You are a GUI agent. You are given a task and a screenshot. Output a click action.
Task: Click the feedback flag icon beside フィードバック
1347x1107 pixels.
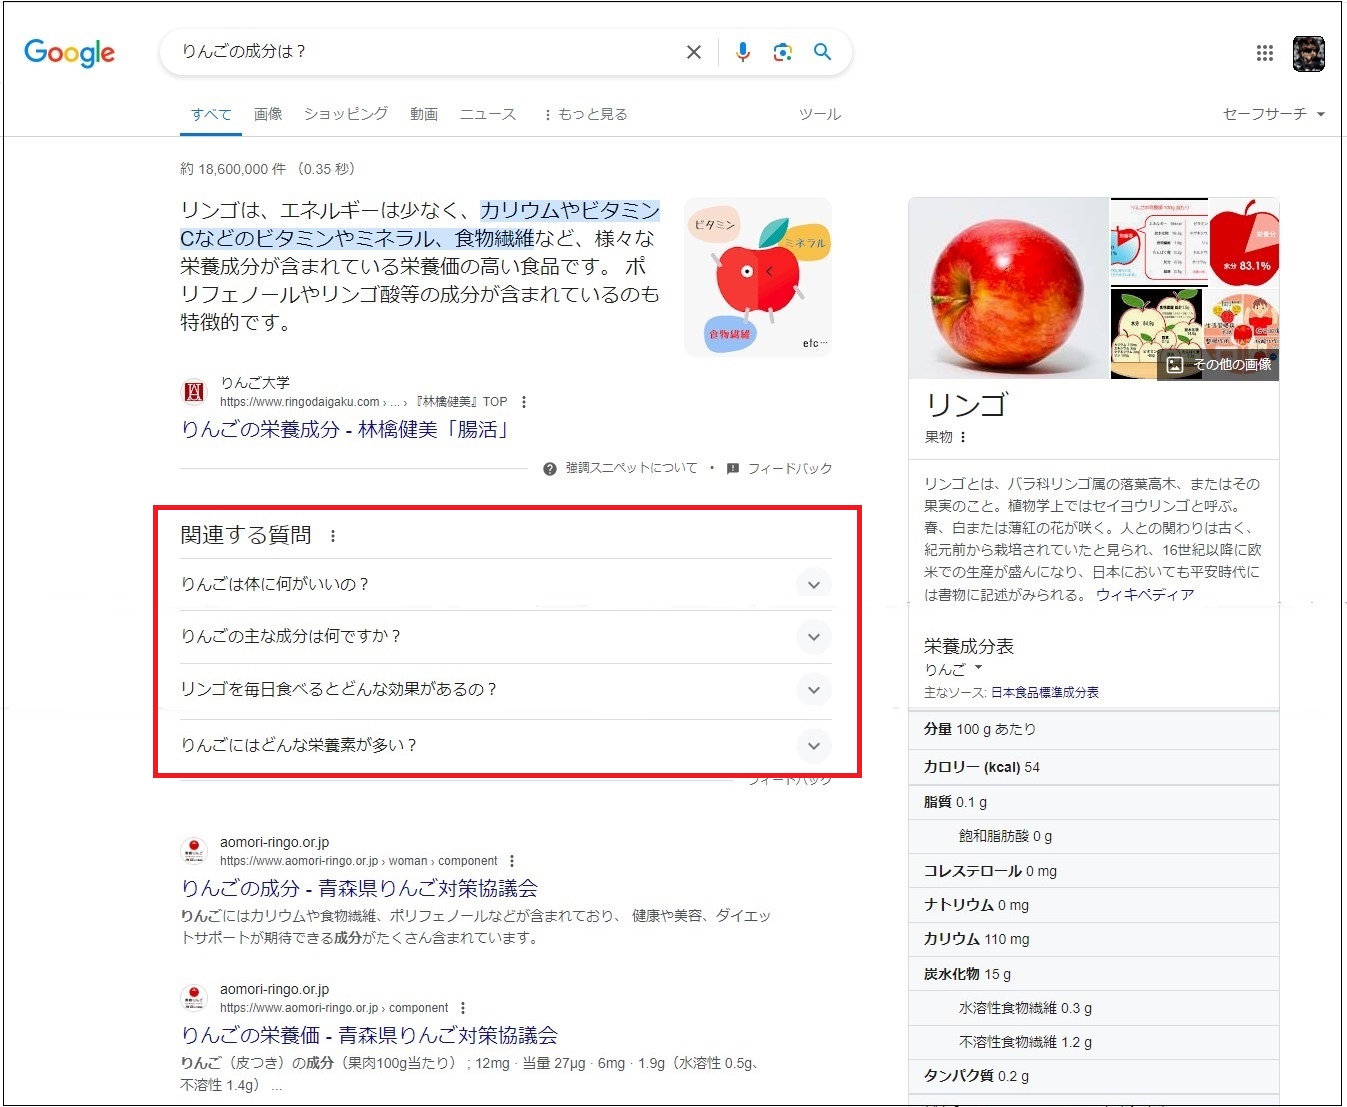732,469
